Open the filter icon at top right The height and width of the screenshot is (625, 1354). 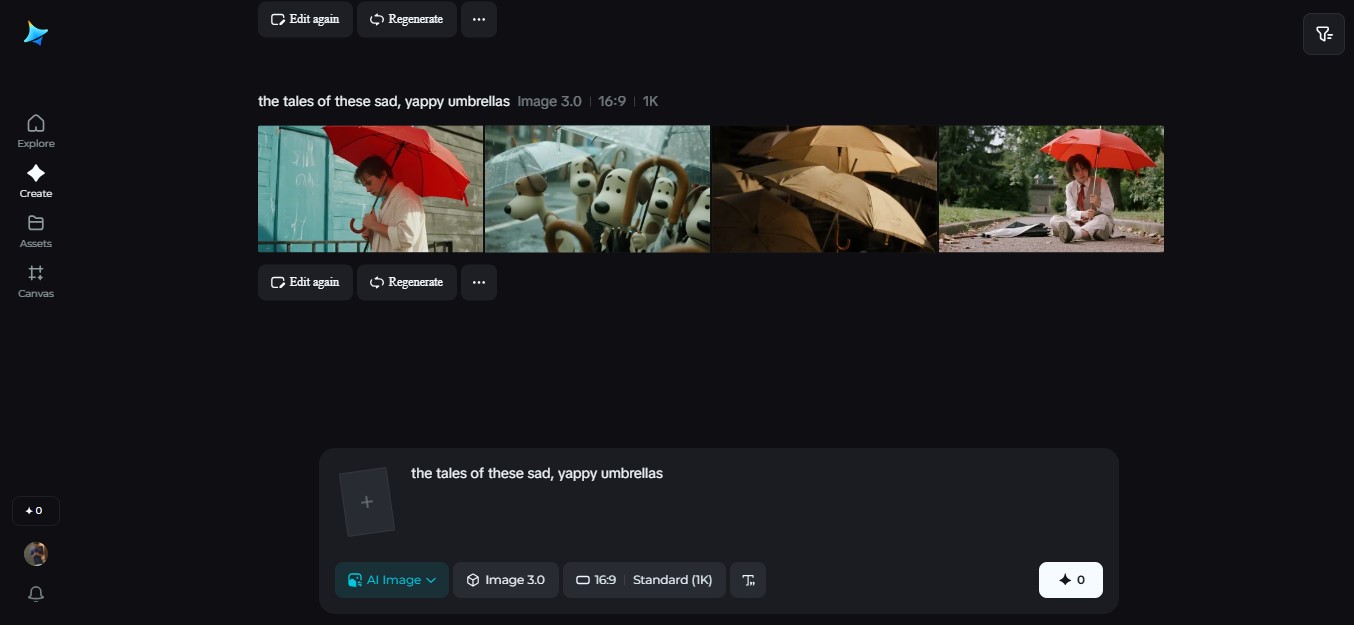(1324, 34)
